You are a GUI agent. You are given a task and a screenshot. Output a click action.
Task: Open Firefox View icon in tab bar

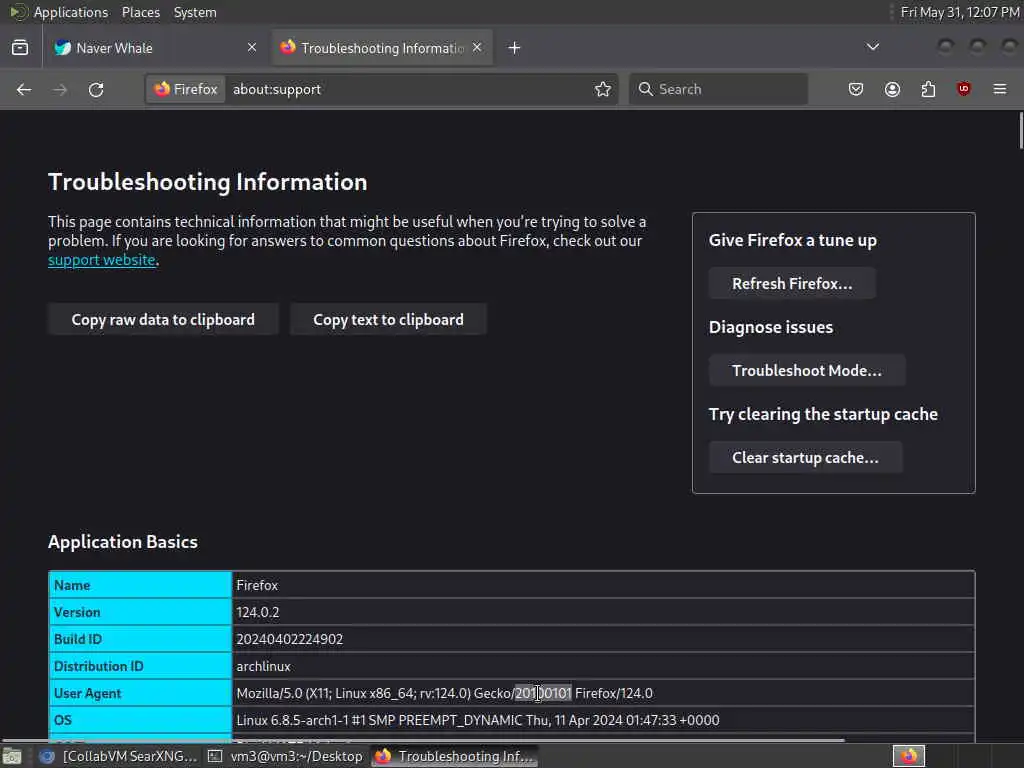point(20,48)
